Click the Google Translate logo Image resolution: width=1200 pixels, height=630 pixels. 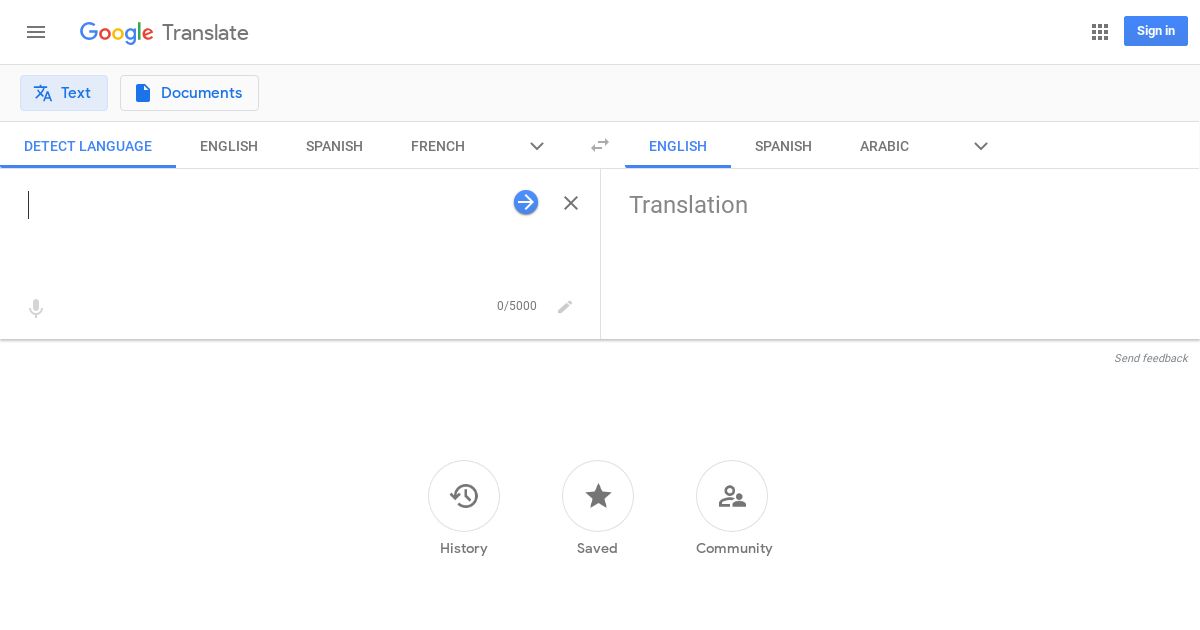164,32
